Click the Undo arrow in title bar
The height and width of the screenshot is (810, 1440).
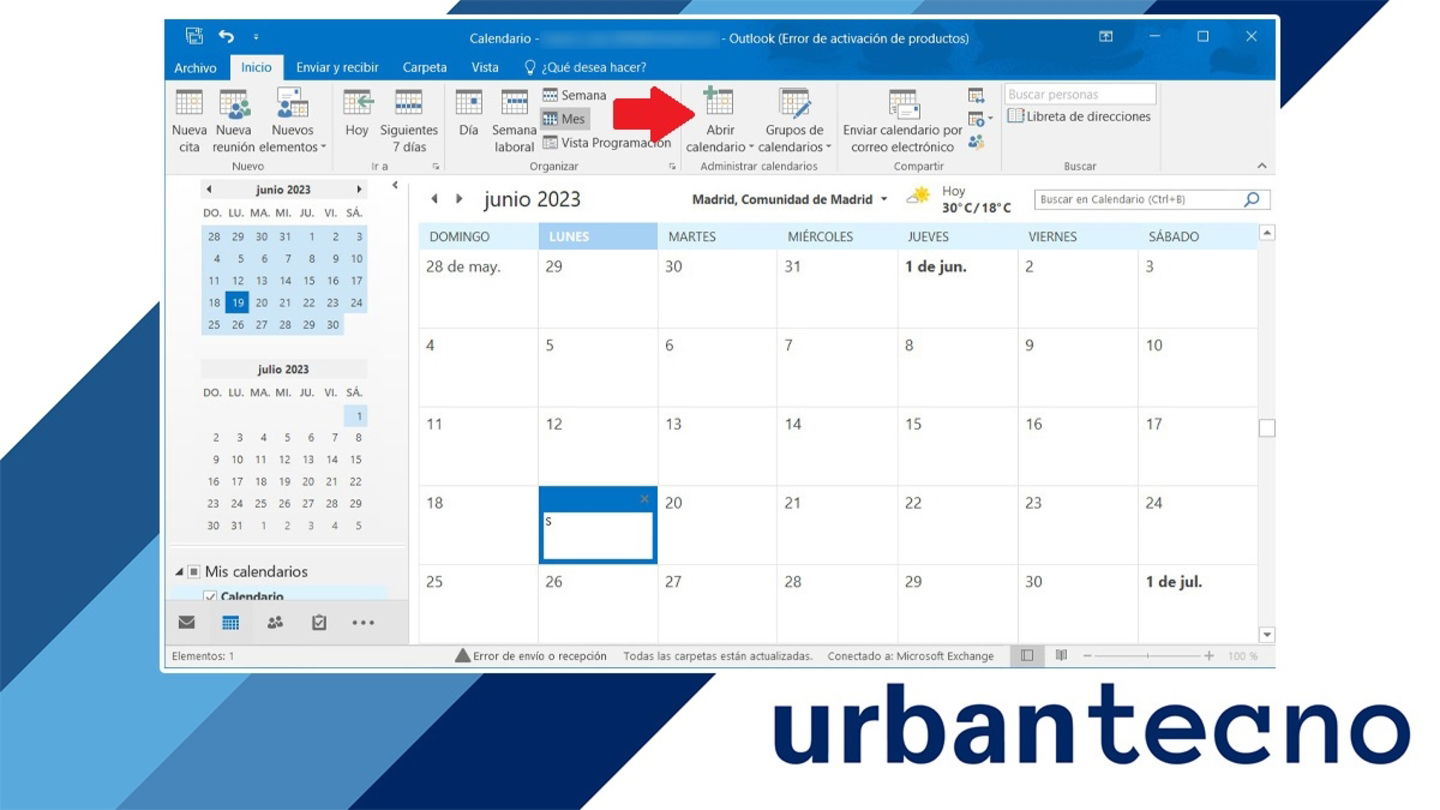coord(226,36)
